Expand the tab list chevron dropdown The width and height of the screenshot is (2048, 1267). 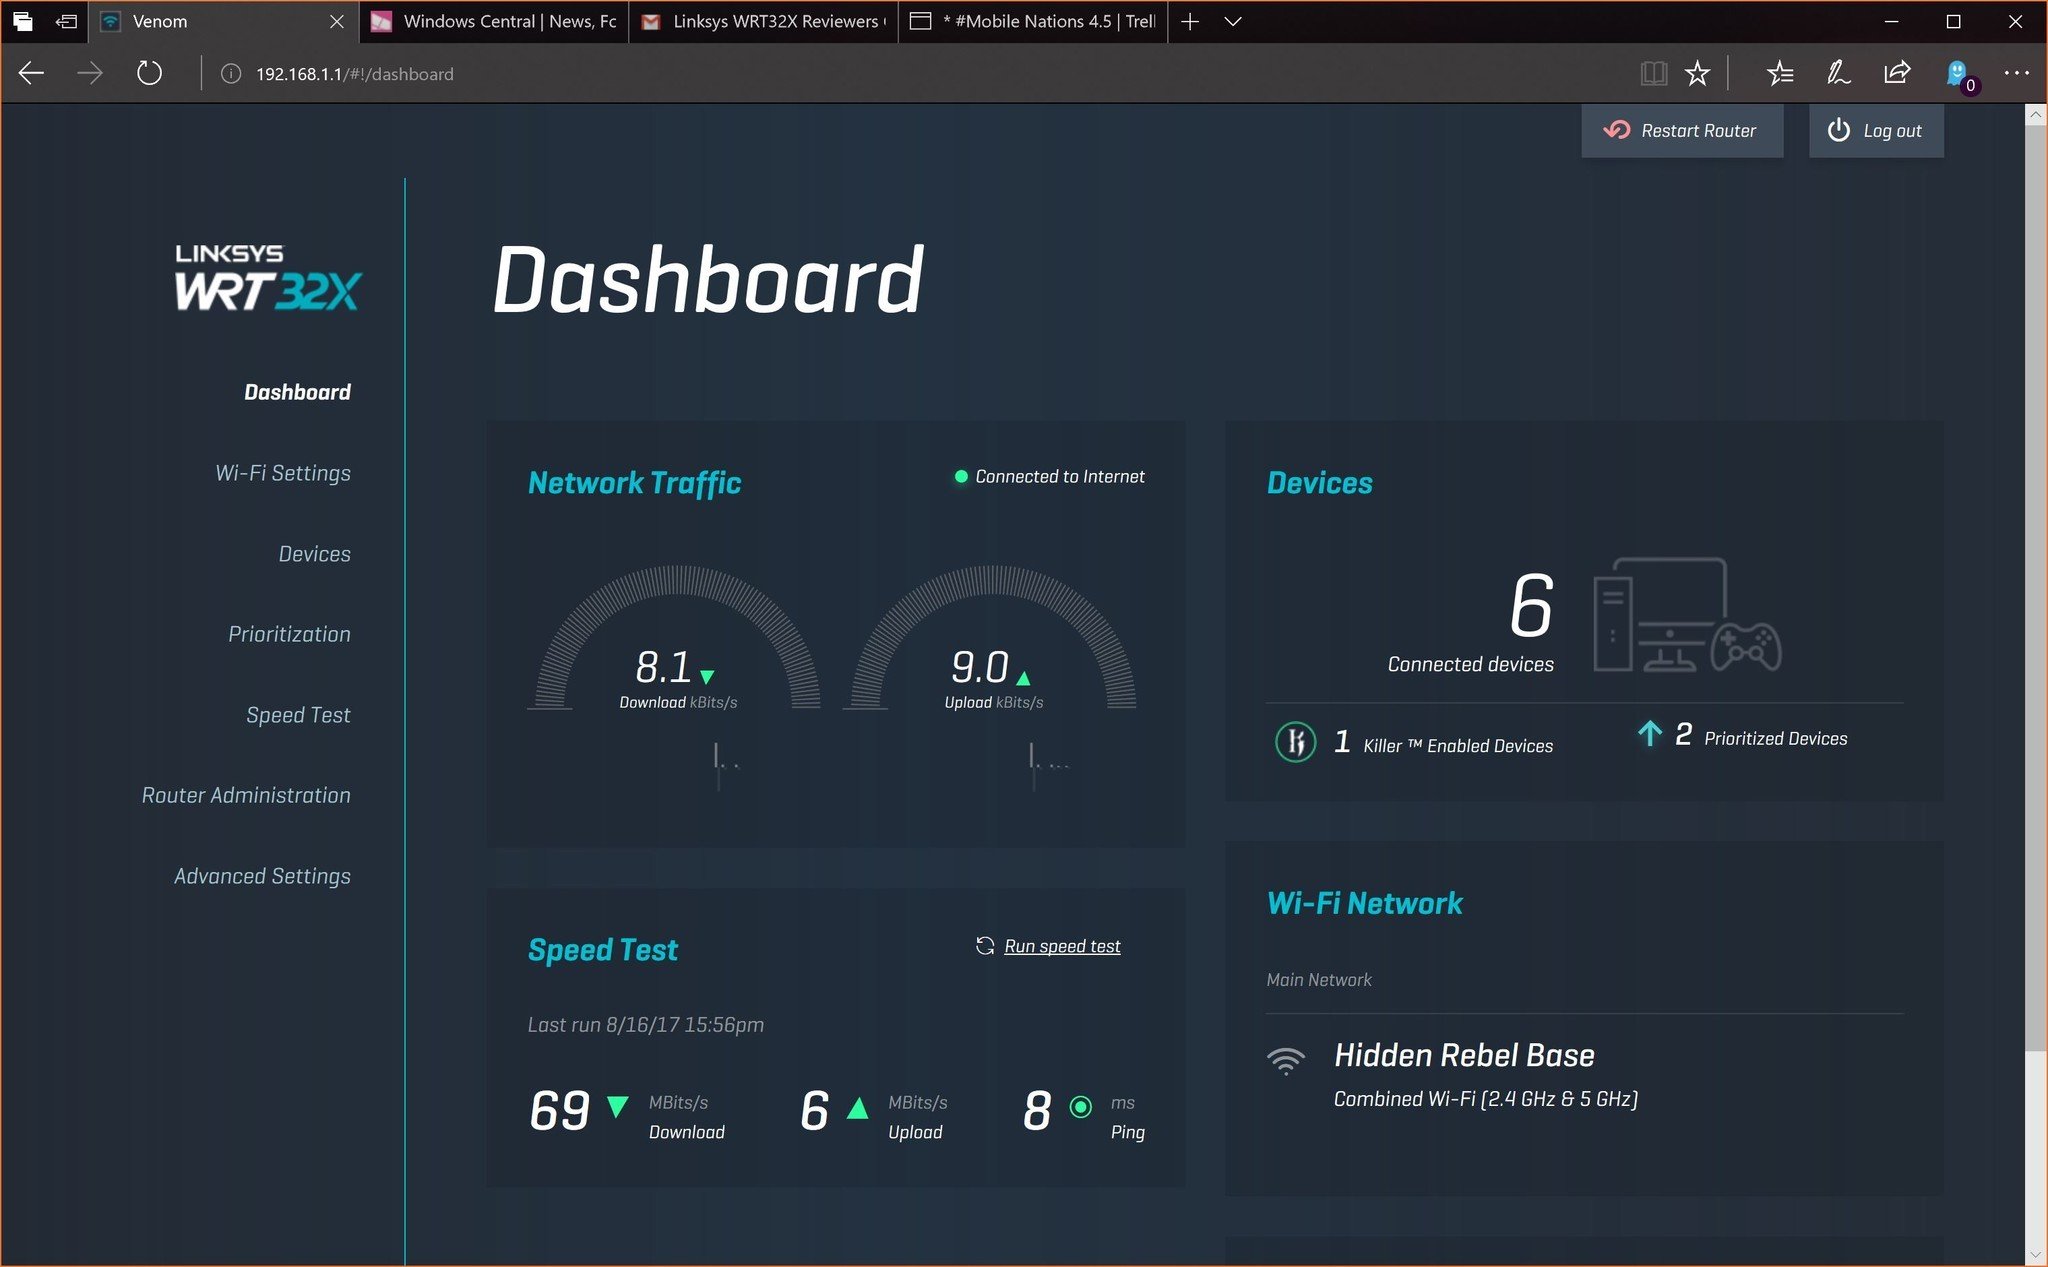tap(1233, 21)
